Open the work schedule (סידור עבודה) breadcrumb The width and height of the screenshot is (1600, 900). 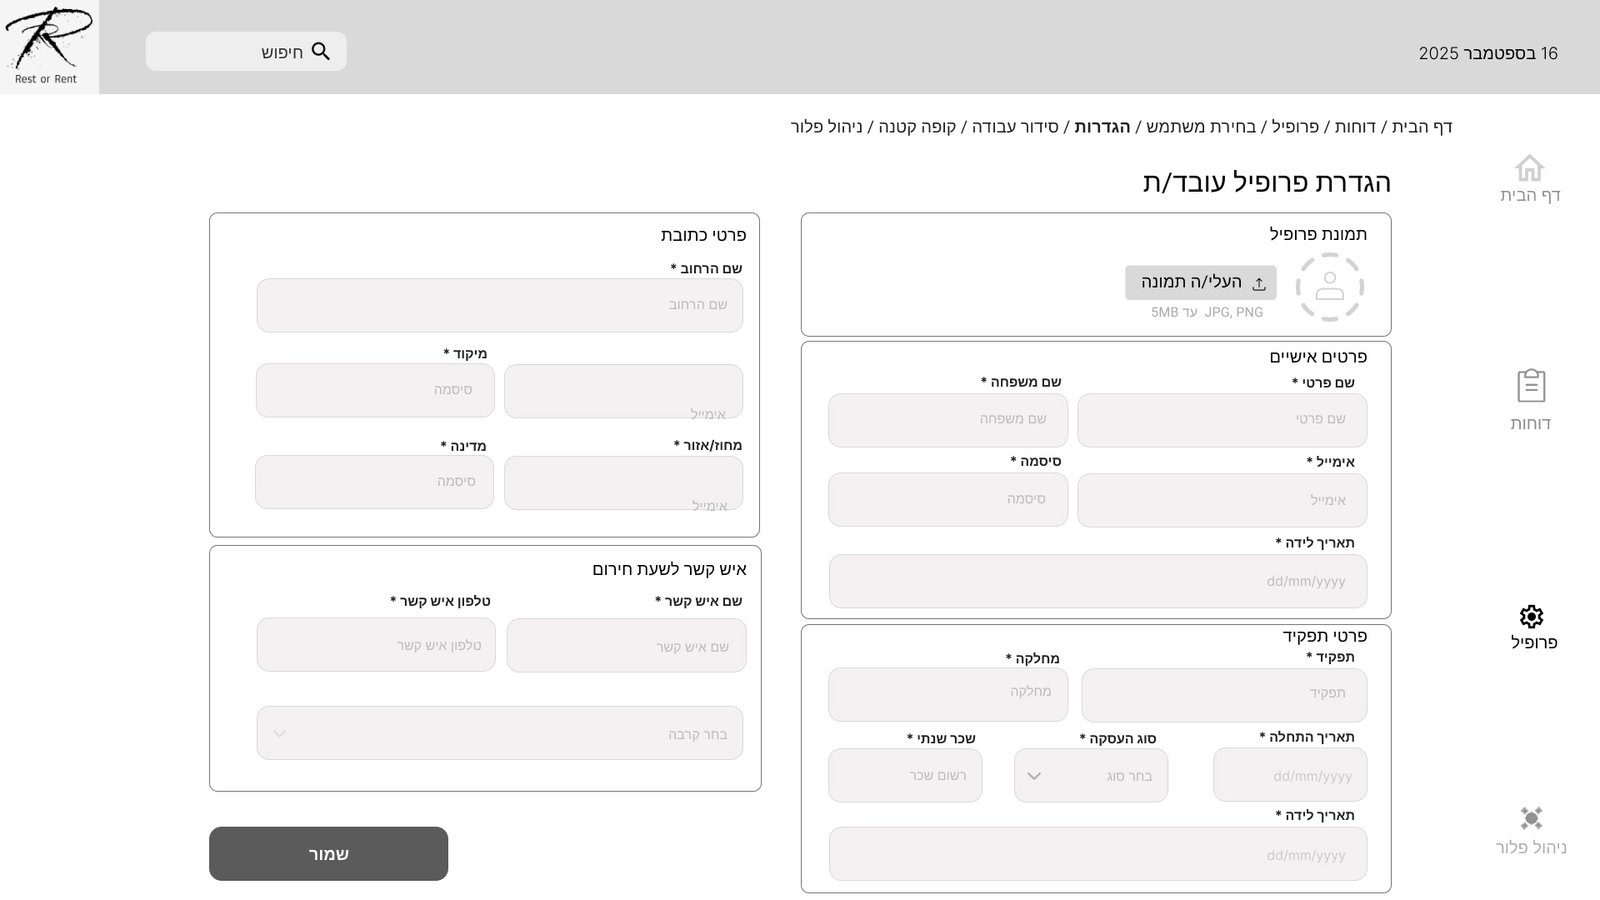point(1015,127)
